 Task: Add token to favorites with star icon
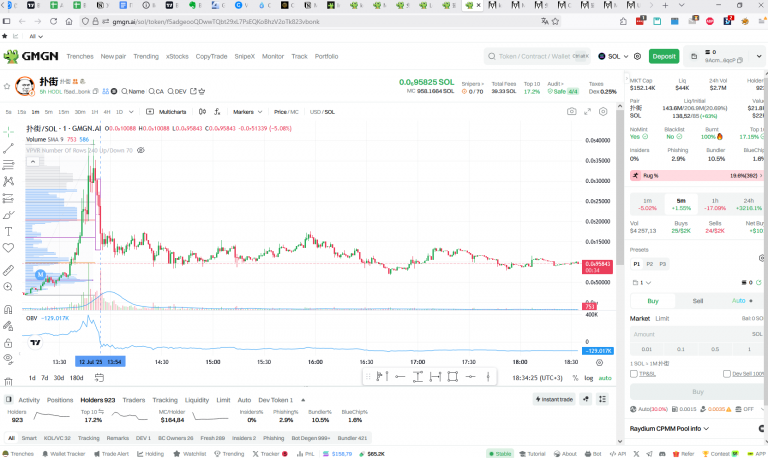coord(7,86)
